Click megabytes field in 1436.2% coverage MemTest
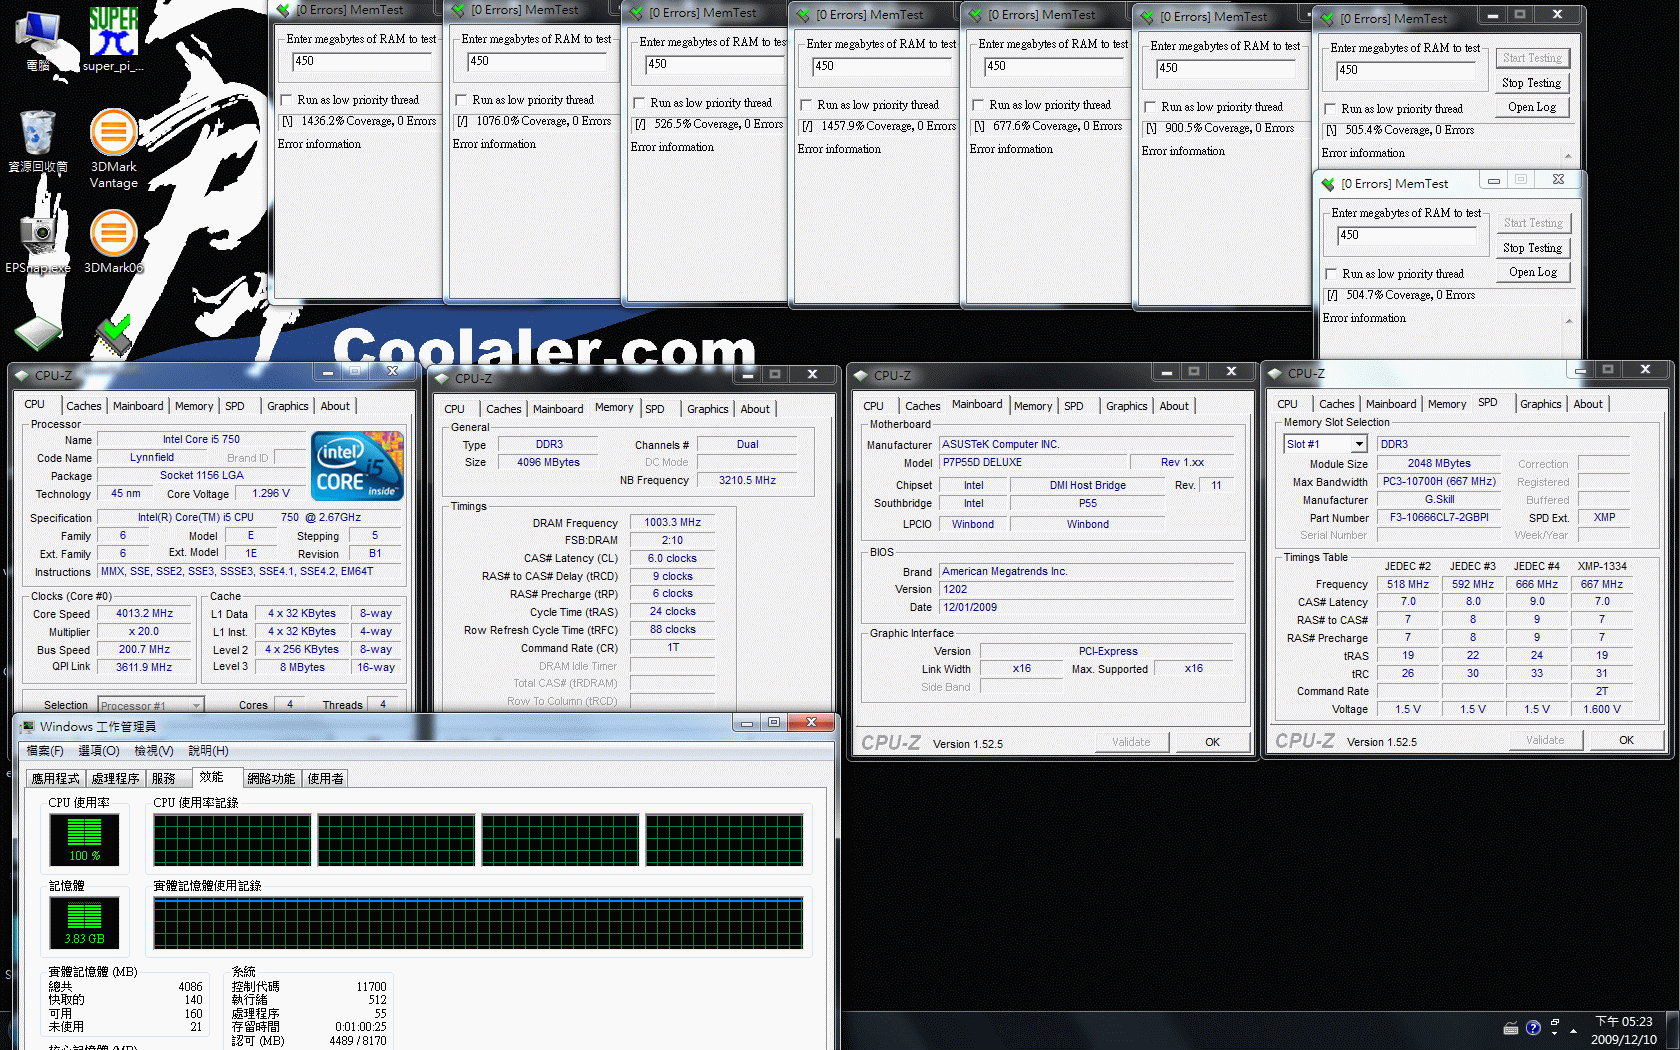This screenshot has width=1680, height=1050. click(362, 61)
